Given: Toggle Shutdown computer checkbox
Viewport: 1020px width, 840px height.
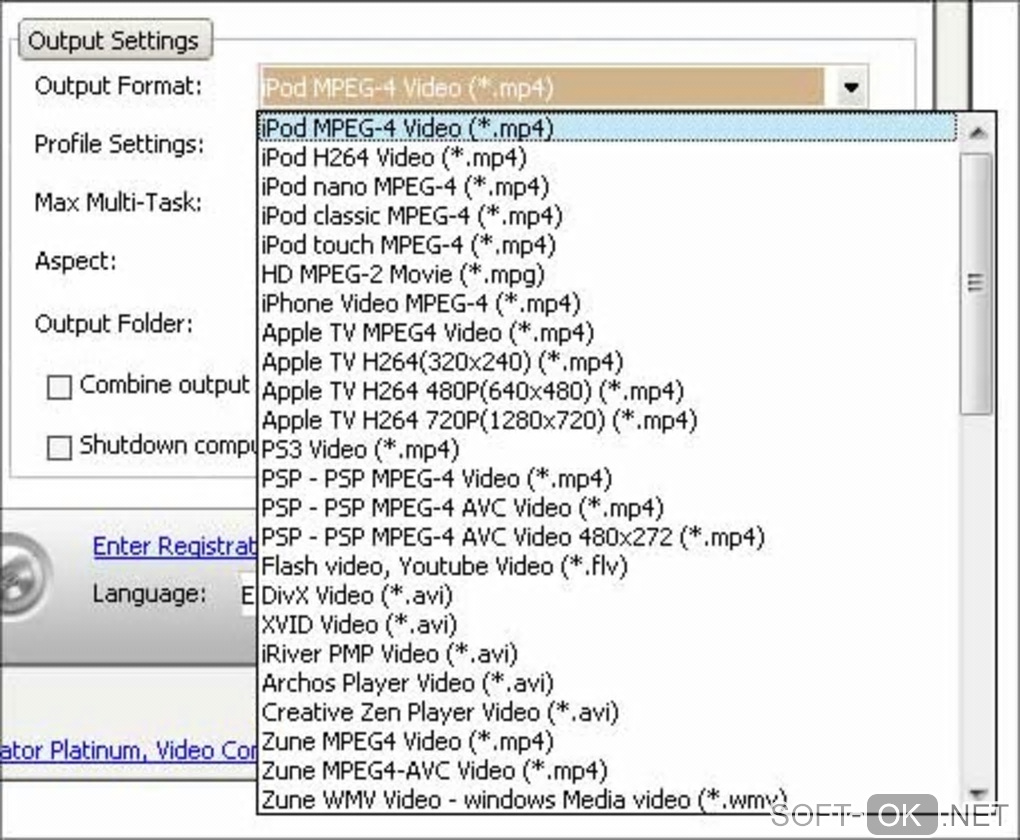Looking at the screenshot, I should pos(59,447).
